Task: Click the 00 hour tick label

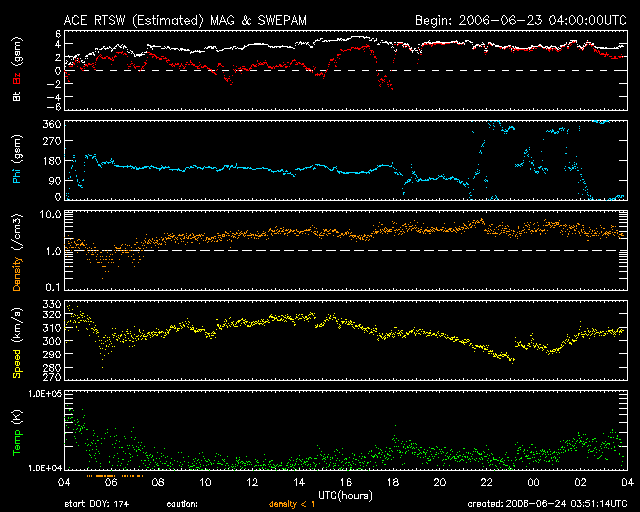Action: coord(533,483)
